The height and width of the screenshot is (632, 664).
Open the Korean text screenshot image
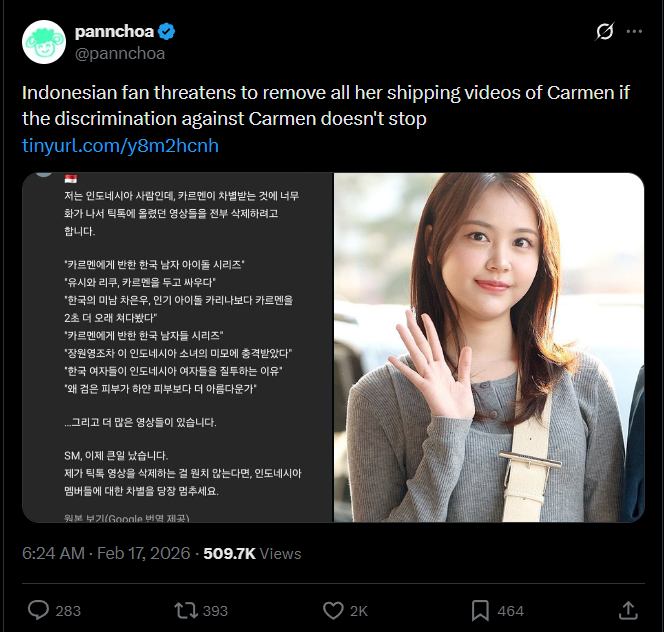(x=178, y=347)
